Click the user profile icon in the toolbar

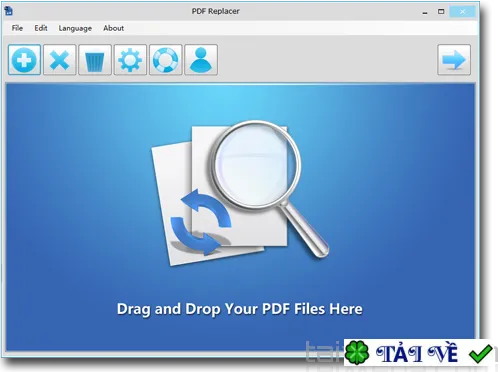(201, 60)
